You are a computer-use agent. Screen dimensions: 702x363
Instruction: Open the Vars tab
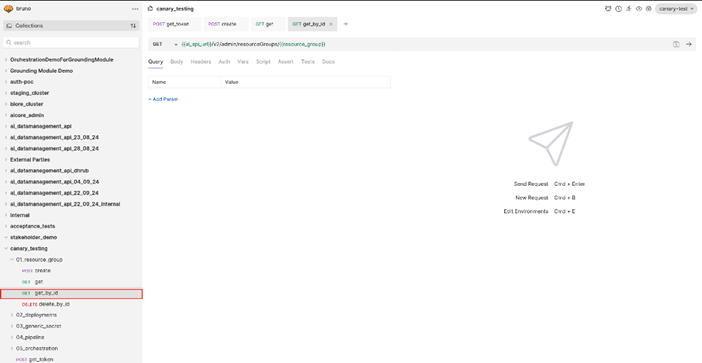243,62
